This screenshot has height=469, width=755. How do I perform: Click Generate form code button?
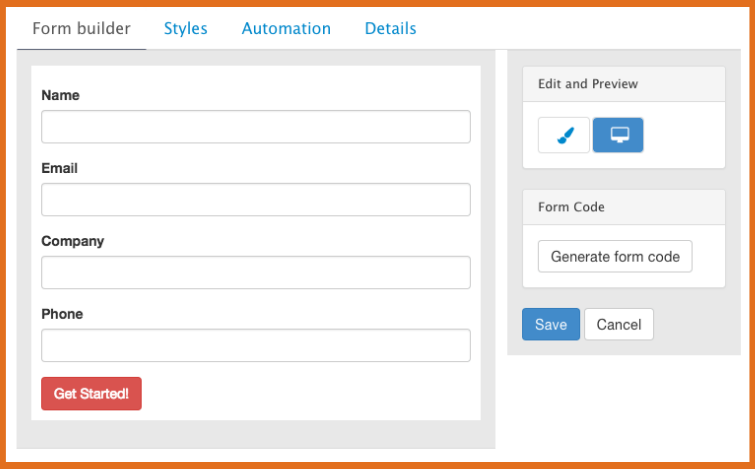pos(615,256)
